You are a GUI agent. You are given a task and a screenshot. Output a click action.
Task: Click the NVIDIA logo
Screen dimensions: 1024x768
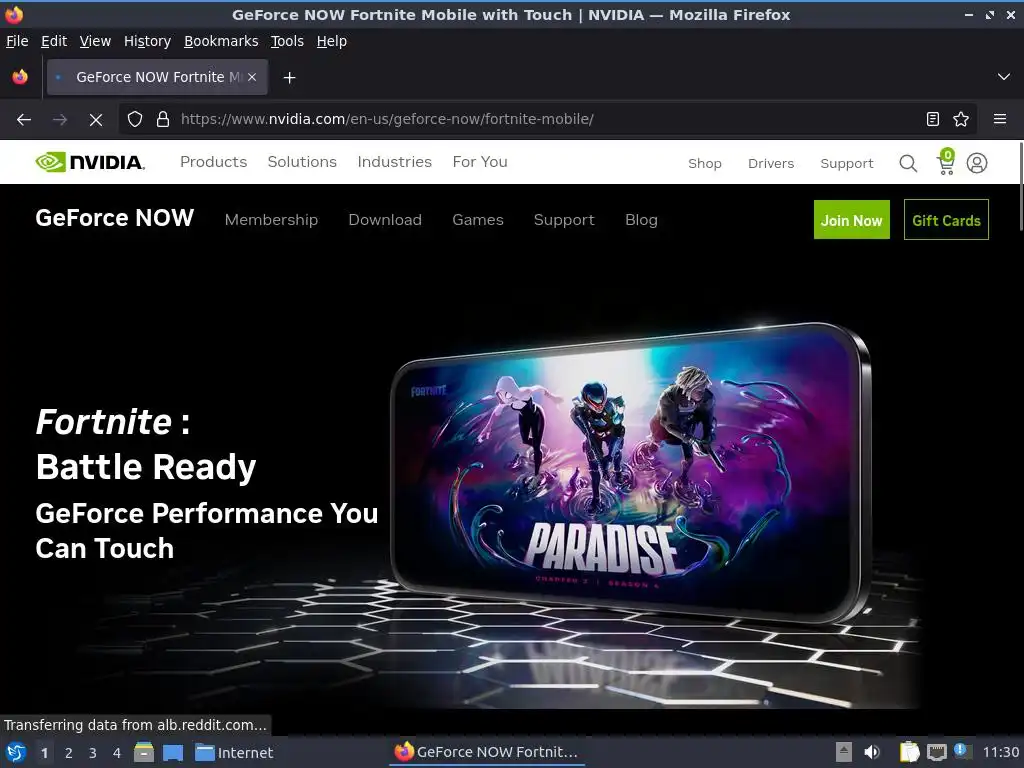pos(90,162)
